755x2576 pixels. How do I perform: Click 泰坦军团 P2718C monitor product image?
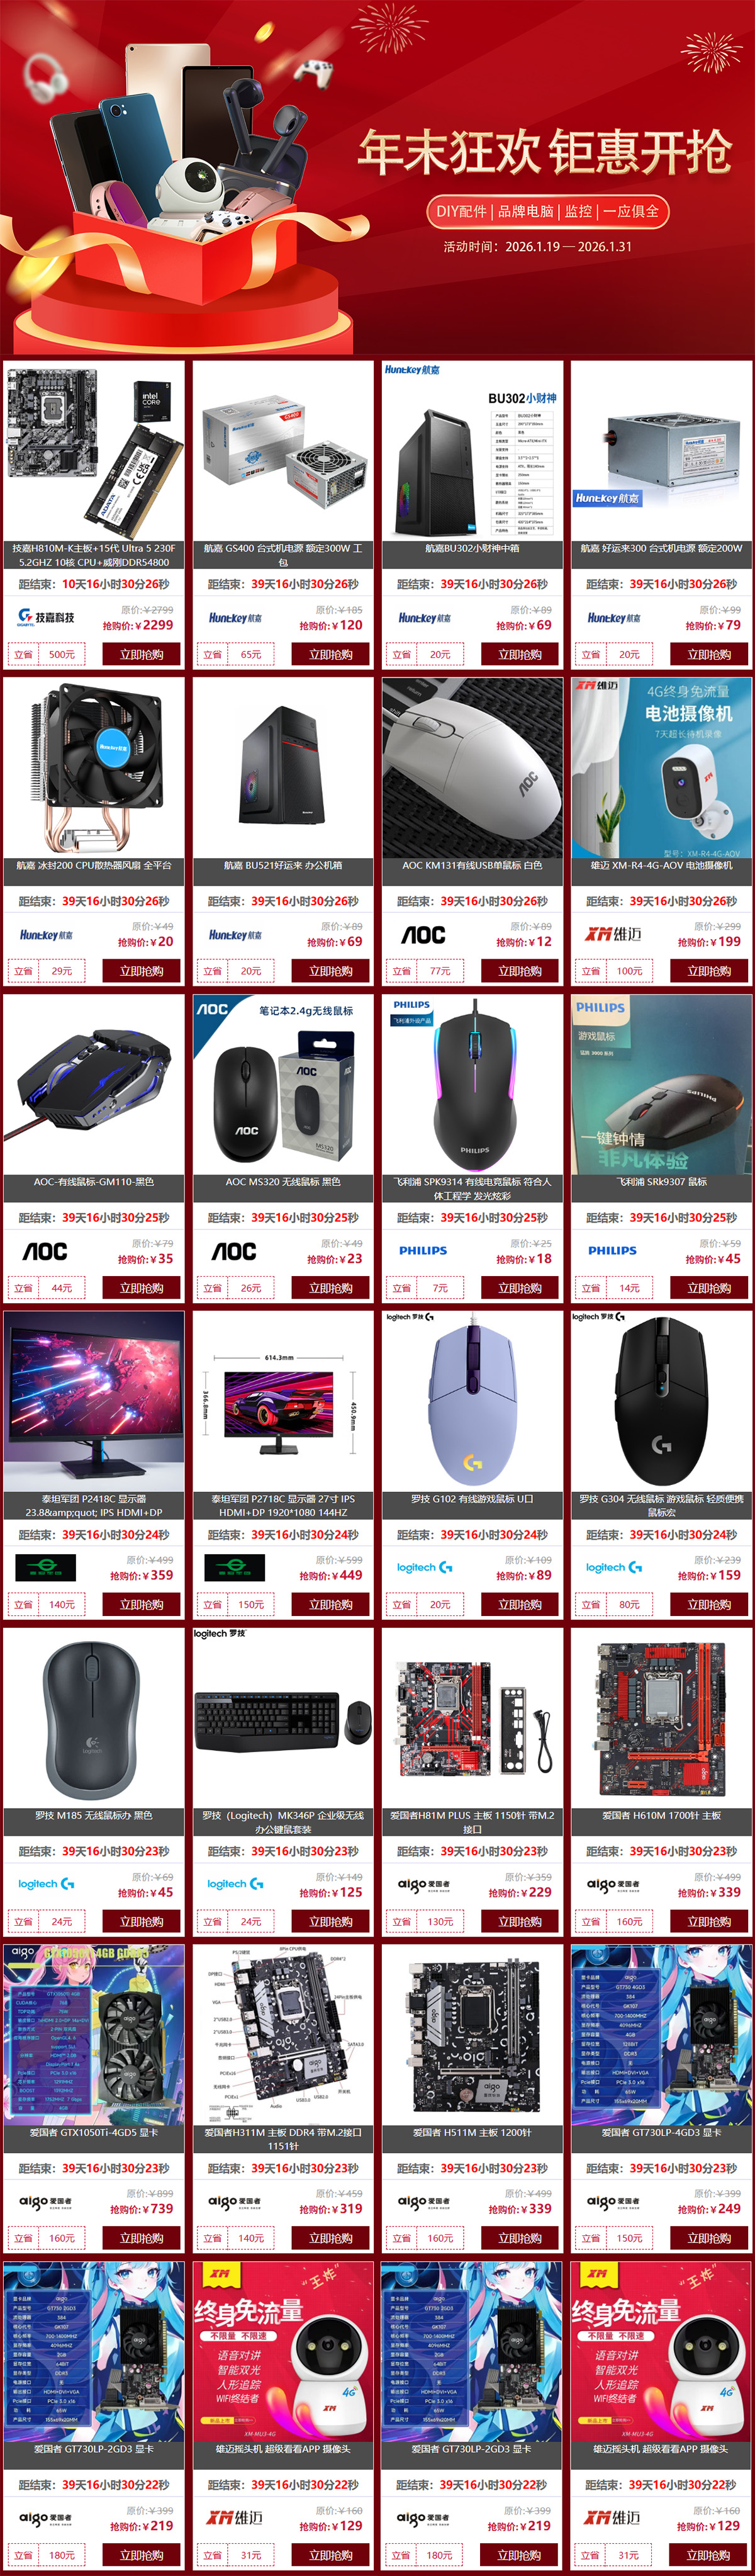283,1400
